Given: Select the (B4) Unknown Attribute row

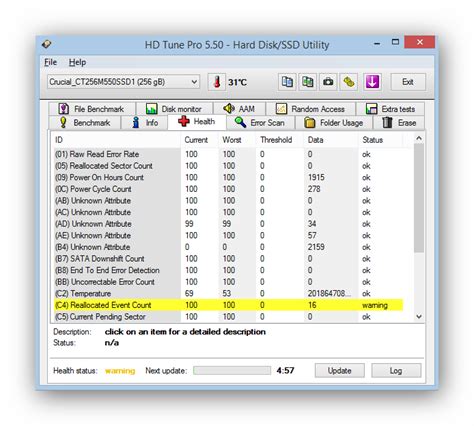Looking at the screenshot, I should tap(228, 247).
